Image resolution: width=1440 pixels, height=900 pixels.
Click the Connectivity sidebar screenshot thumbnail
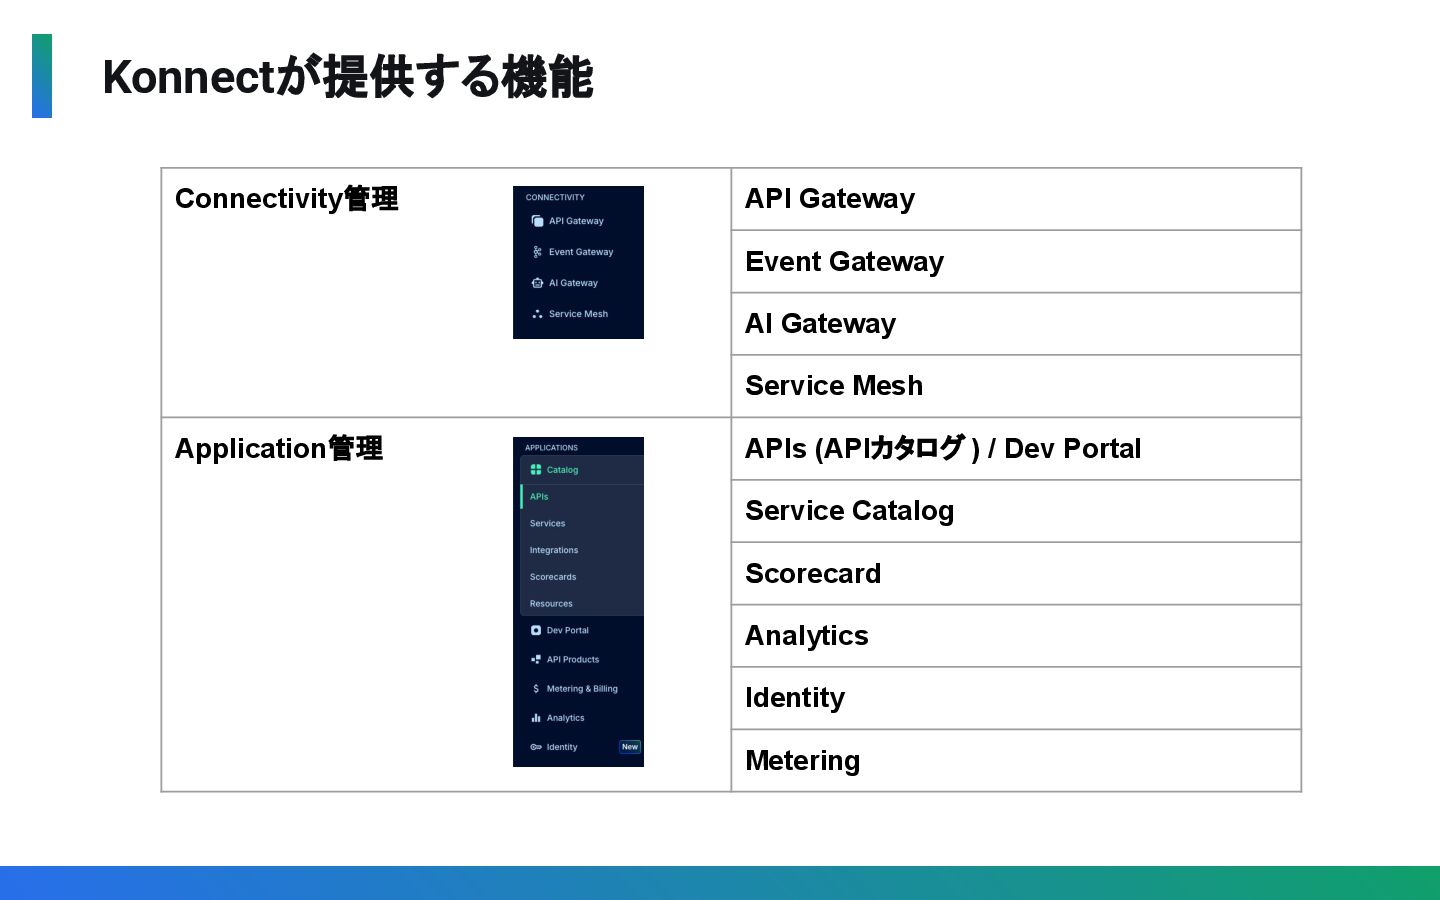tap(578, 262)
